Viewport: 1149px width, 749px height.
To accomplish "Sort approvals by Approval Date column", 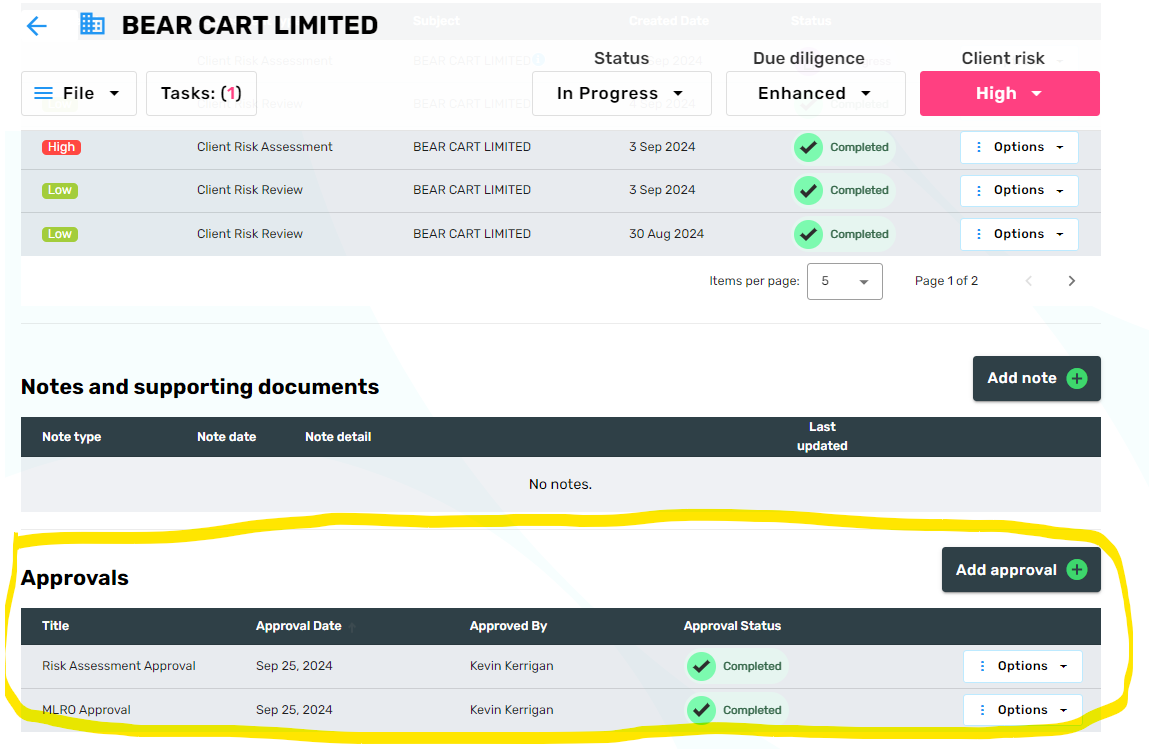I will click(x=299, y=626).
